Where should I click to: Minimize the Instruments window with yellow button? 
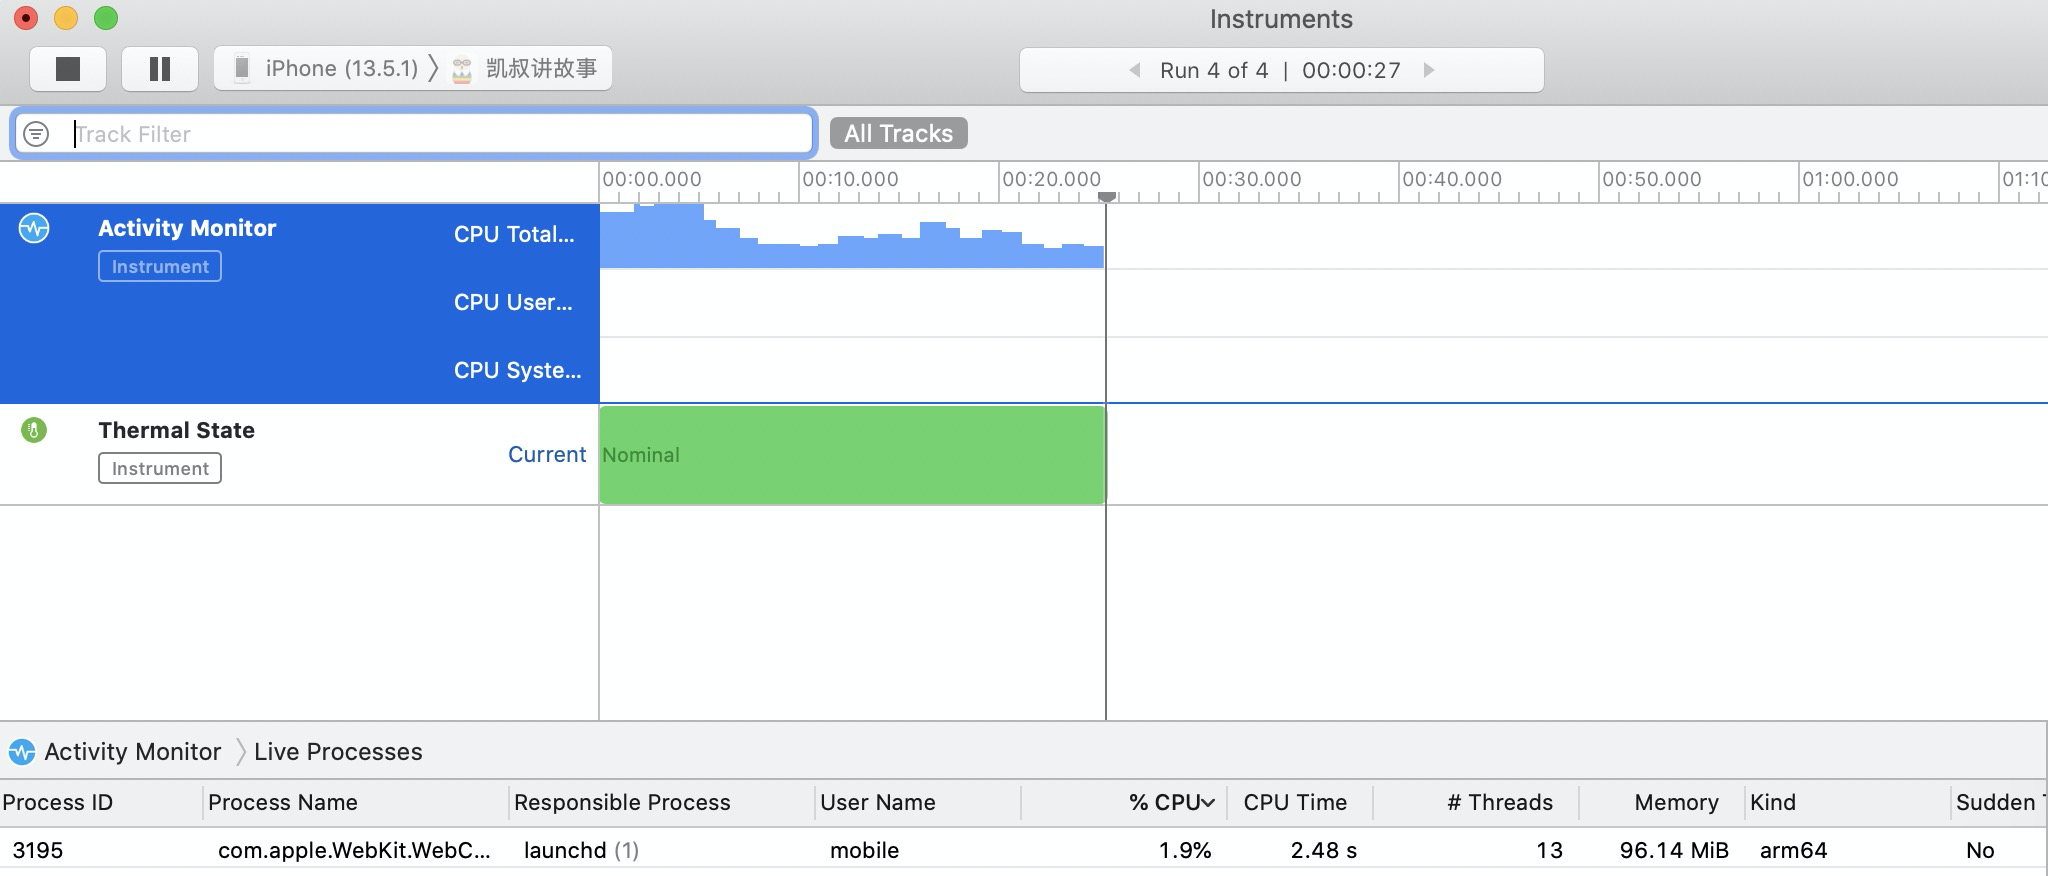coord(66,18)
